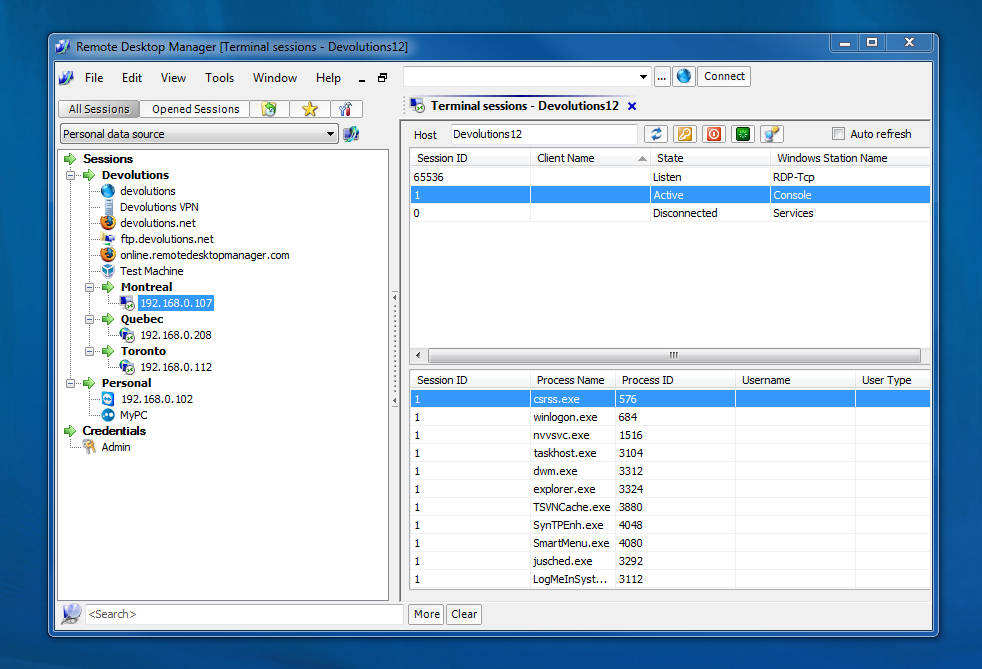Open the favorites star tab
982x669 pixels.
pos(309,109)
